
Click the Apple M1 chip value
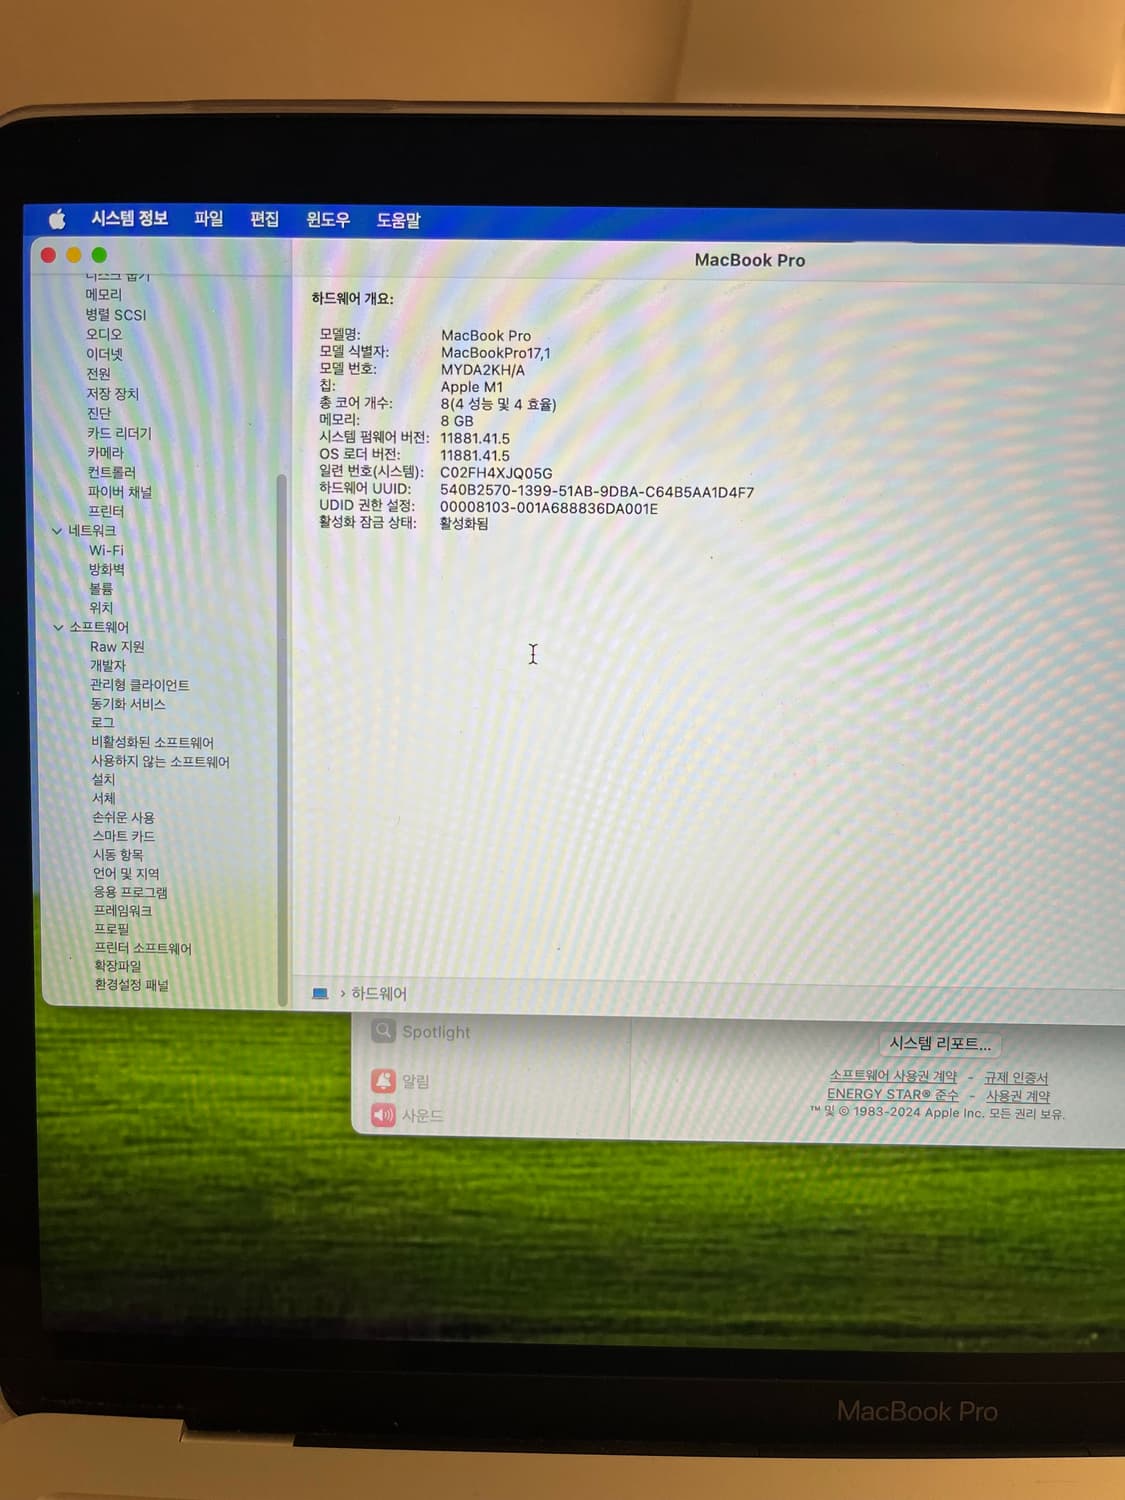pyautogui.click(x=472, y=387)
